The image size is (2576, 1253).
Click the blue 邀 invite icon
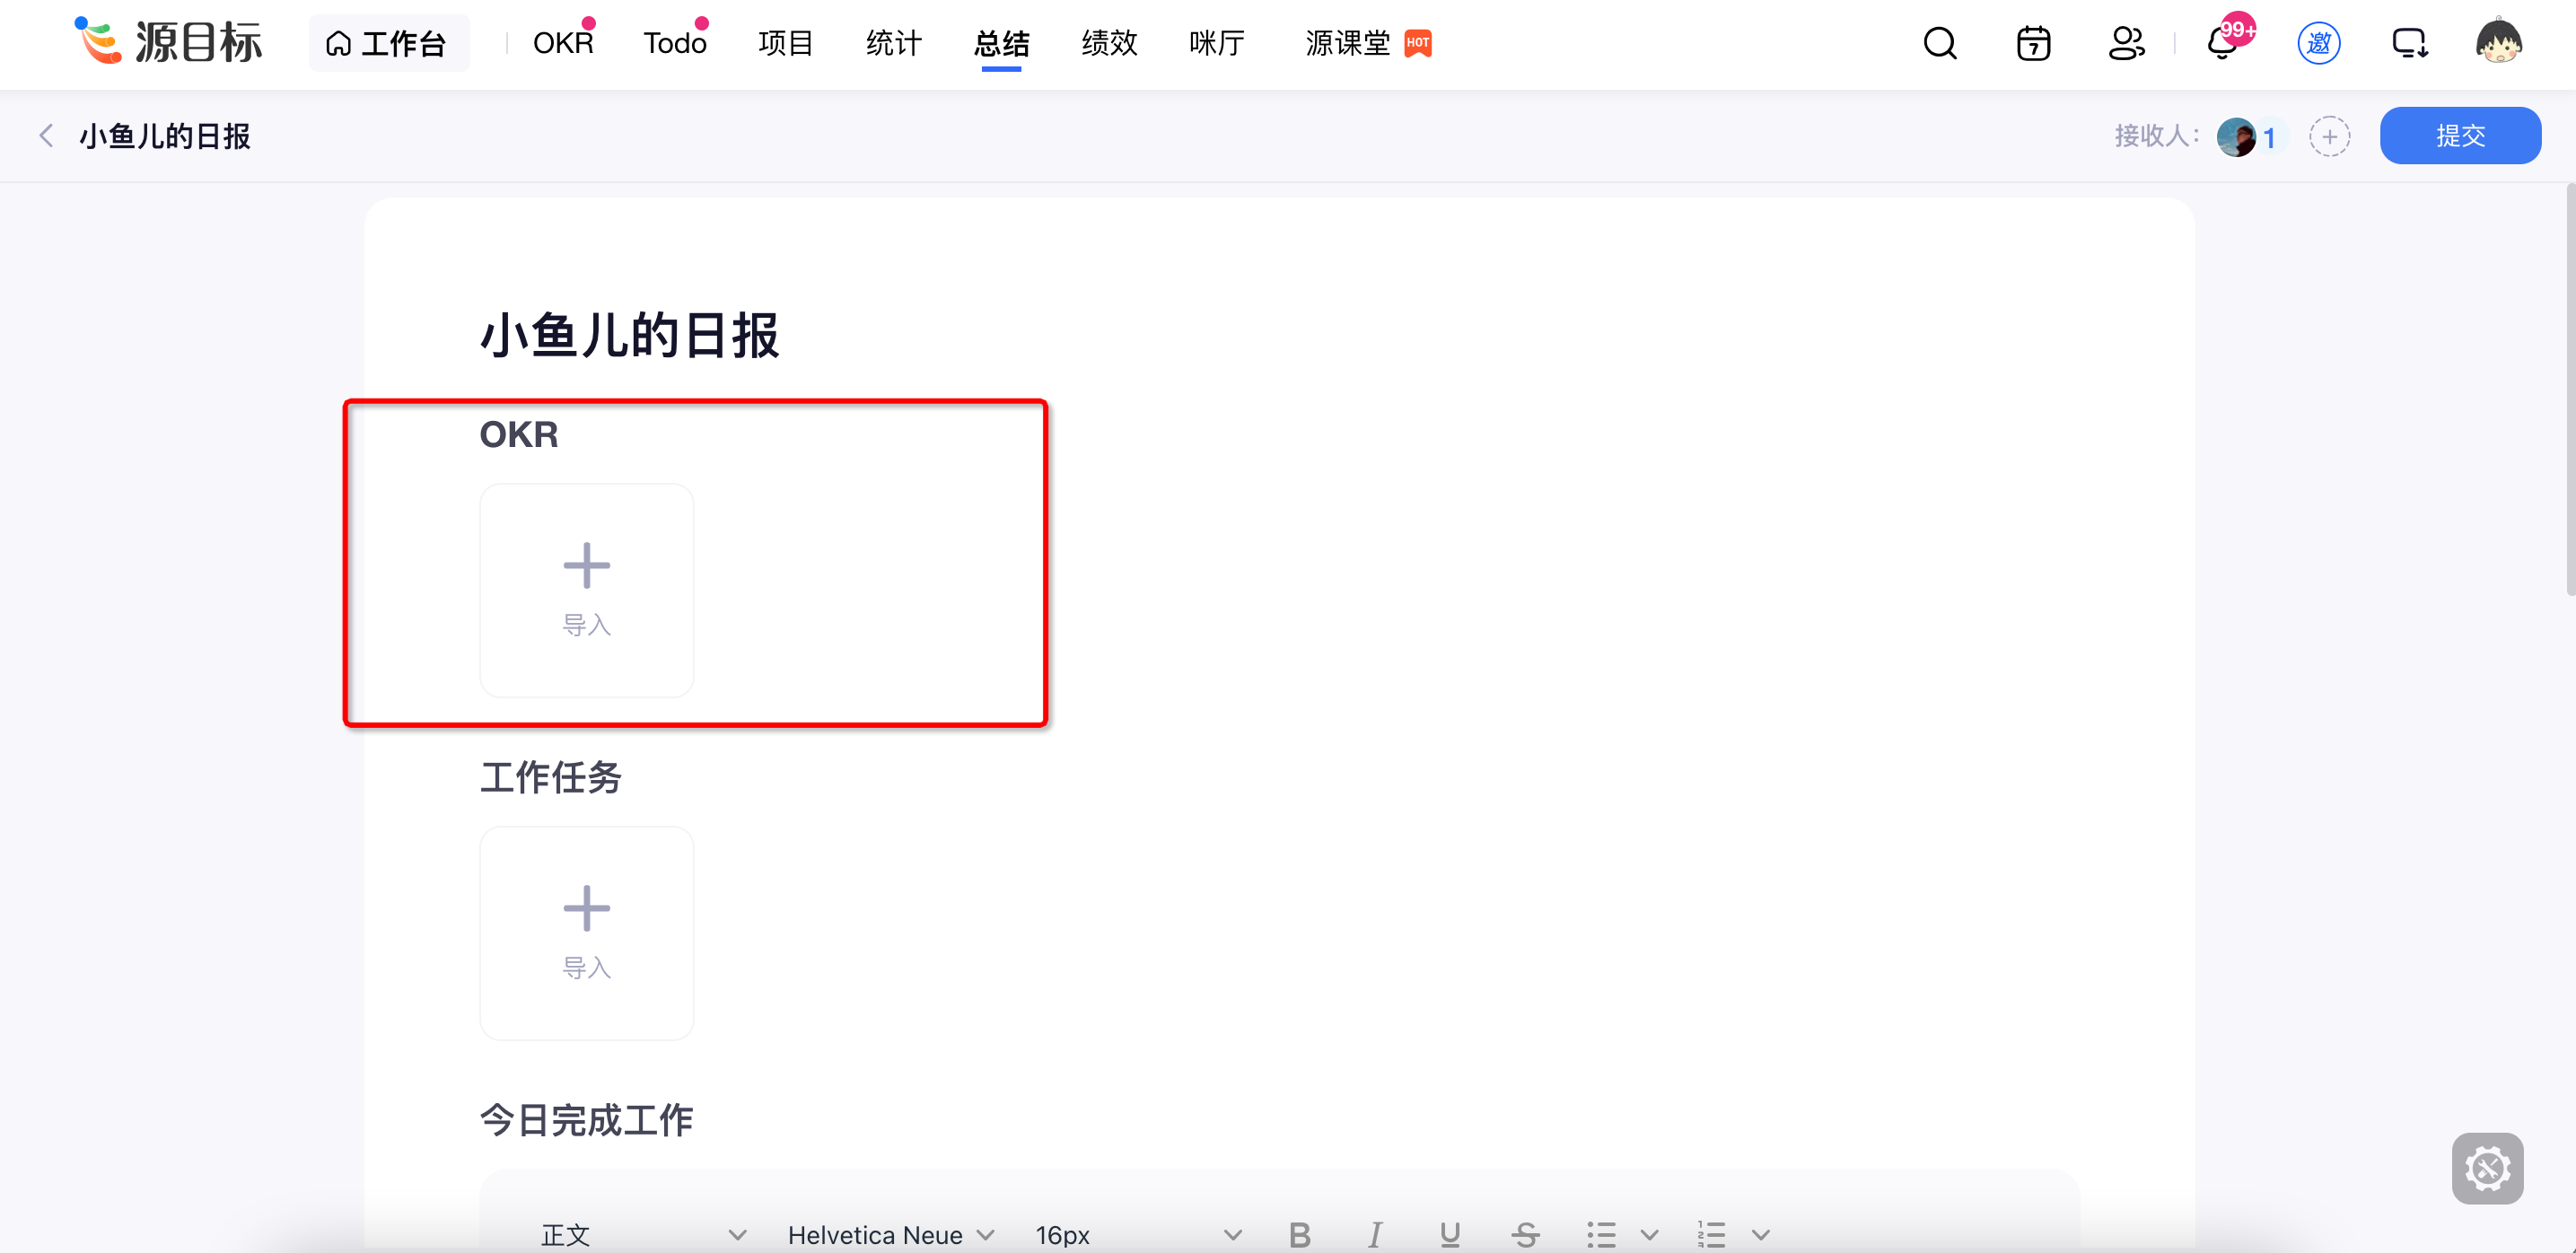point(2319,43)
